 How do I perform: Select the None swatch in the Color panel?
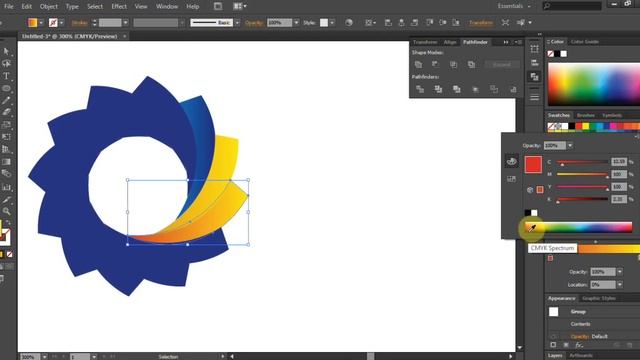tap(550, 54)
